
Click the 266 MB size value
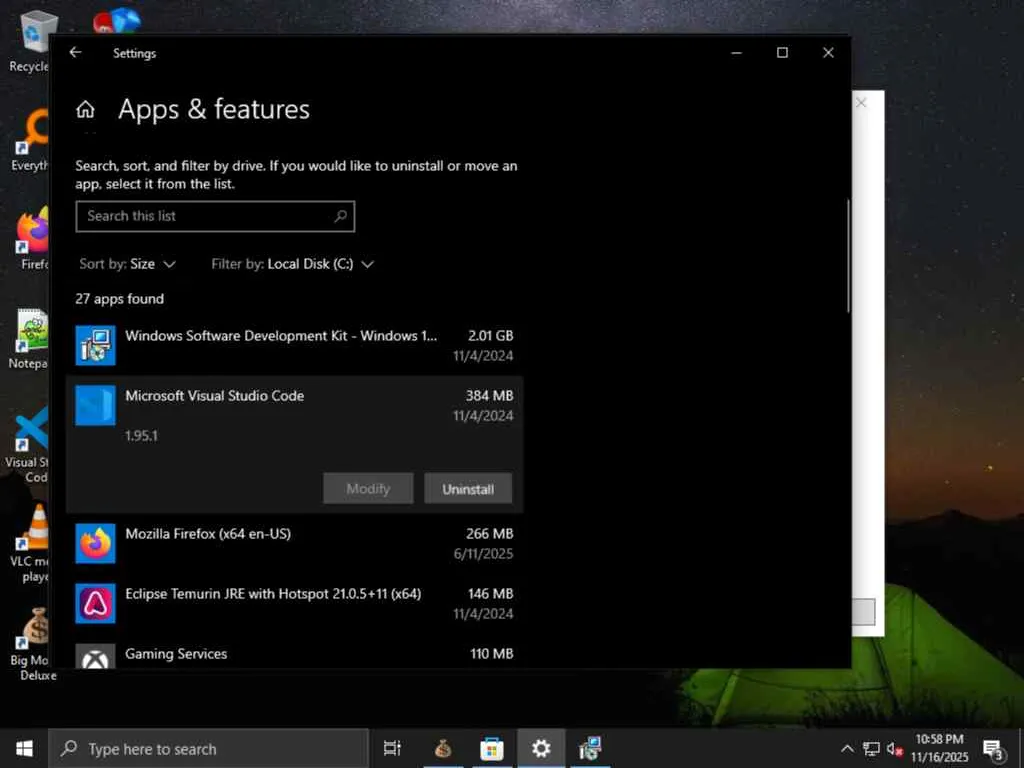tap(489, 534)
